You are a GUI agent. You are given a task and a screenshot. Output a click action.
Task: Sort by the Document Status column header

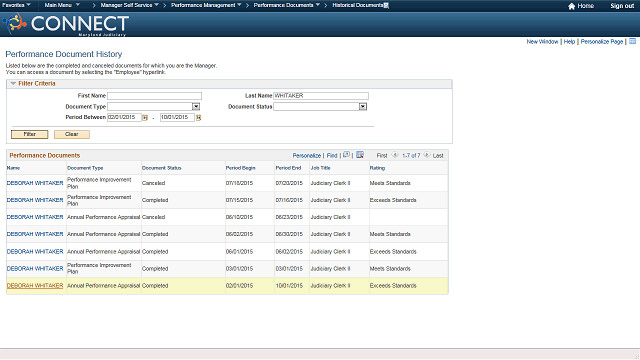(x=161, y=168)
